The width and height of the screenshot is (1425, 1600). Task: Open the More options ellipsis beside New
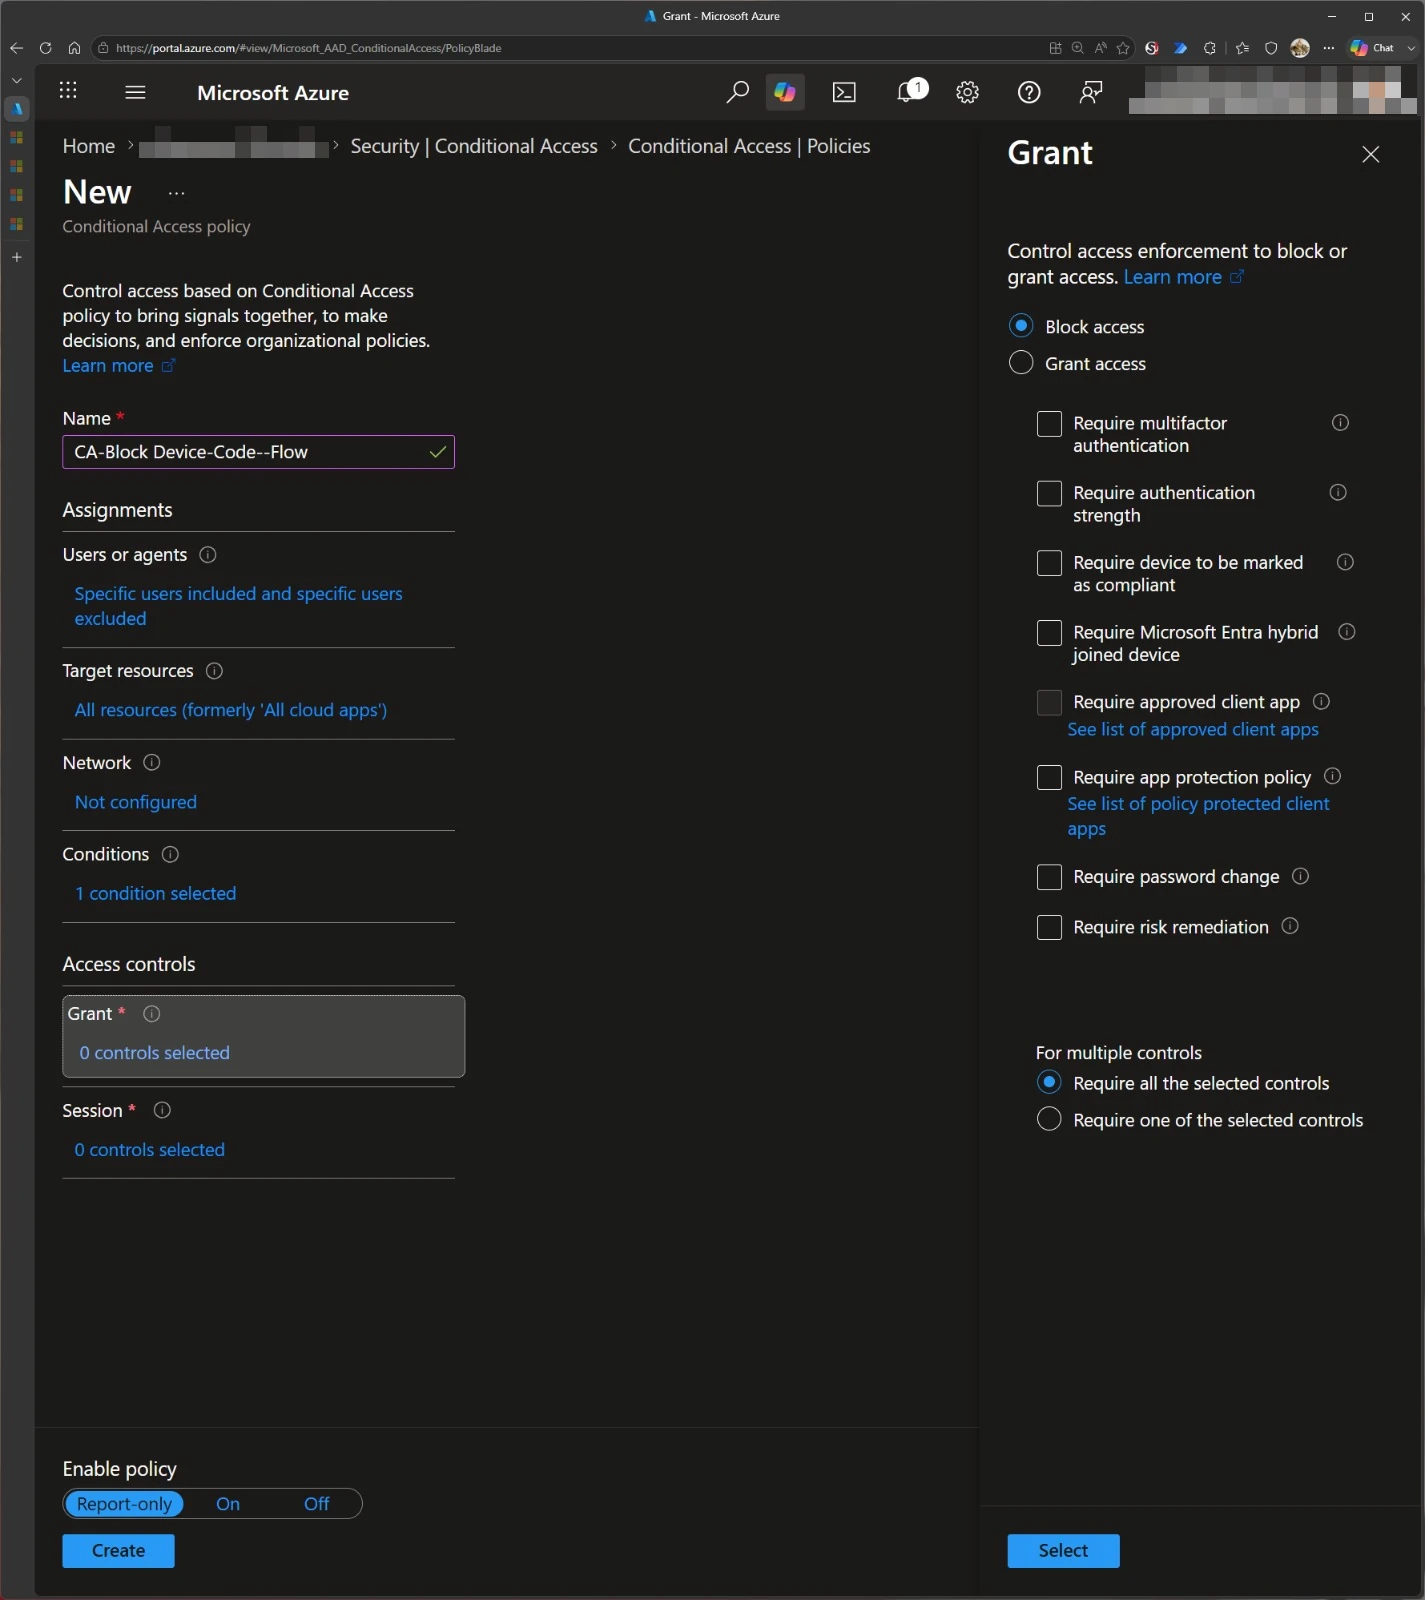[177, 193]
